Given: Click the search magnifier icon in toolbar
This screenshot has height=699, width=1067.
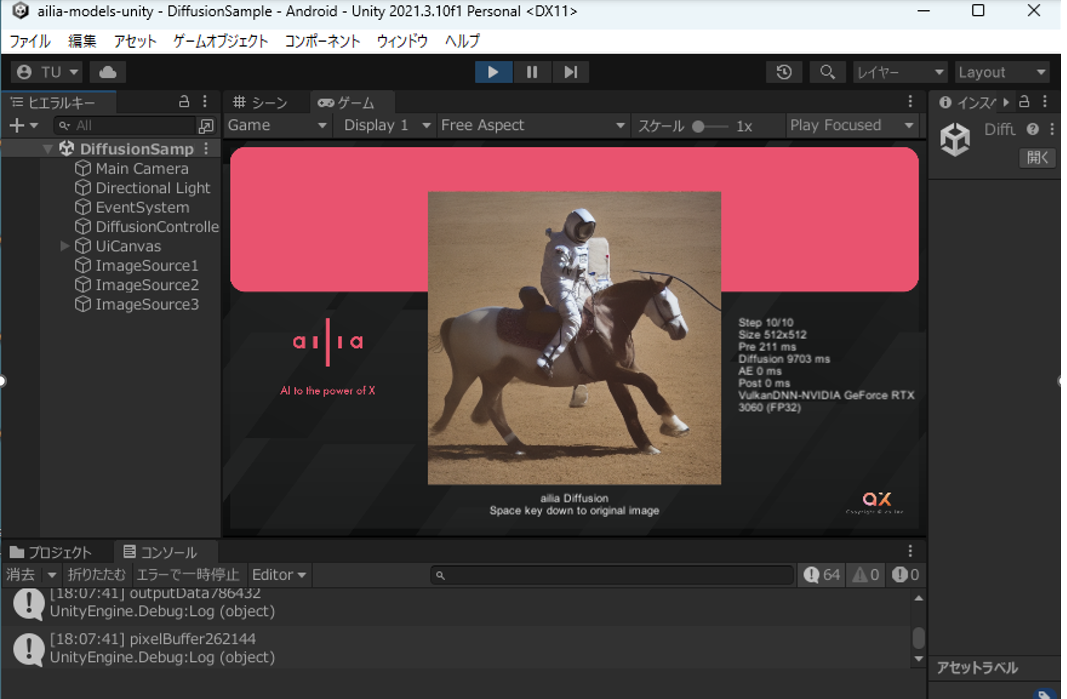Looking at the screenshot, I should click(x=827, y=72).
